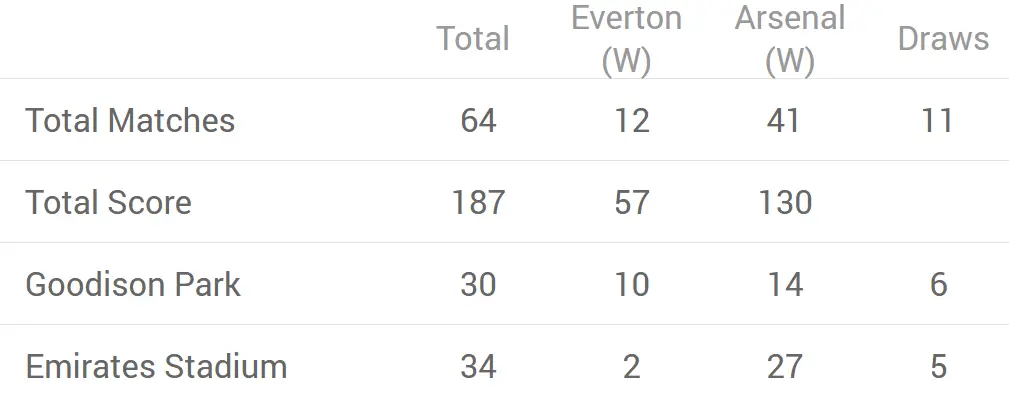Select the Goodison Park row label
Viewport: 1009px width, 404px height.
coord(133,285)
